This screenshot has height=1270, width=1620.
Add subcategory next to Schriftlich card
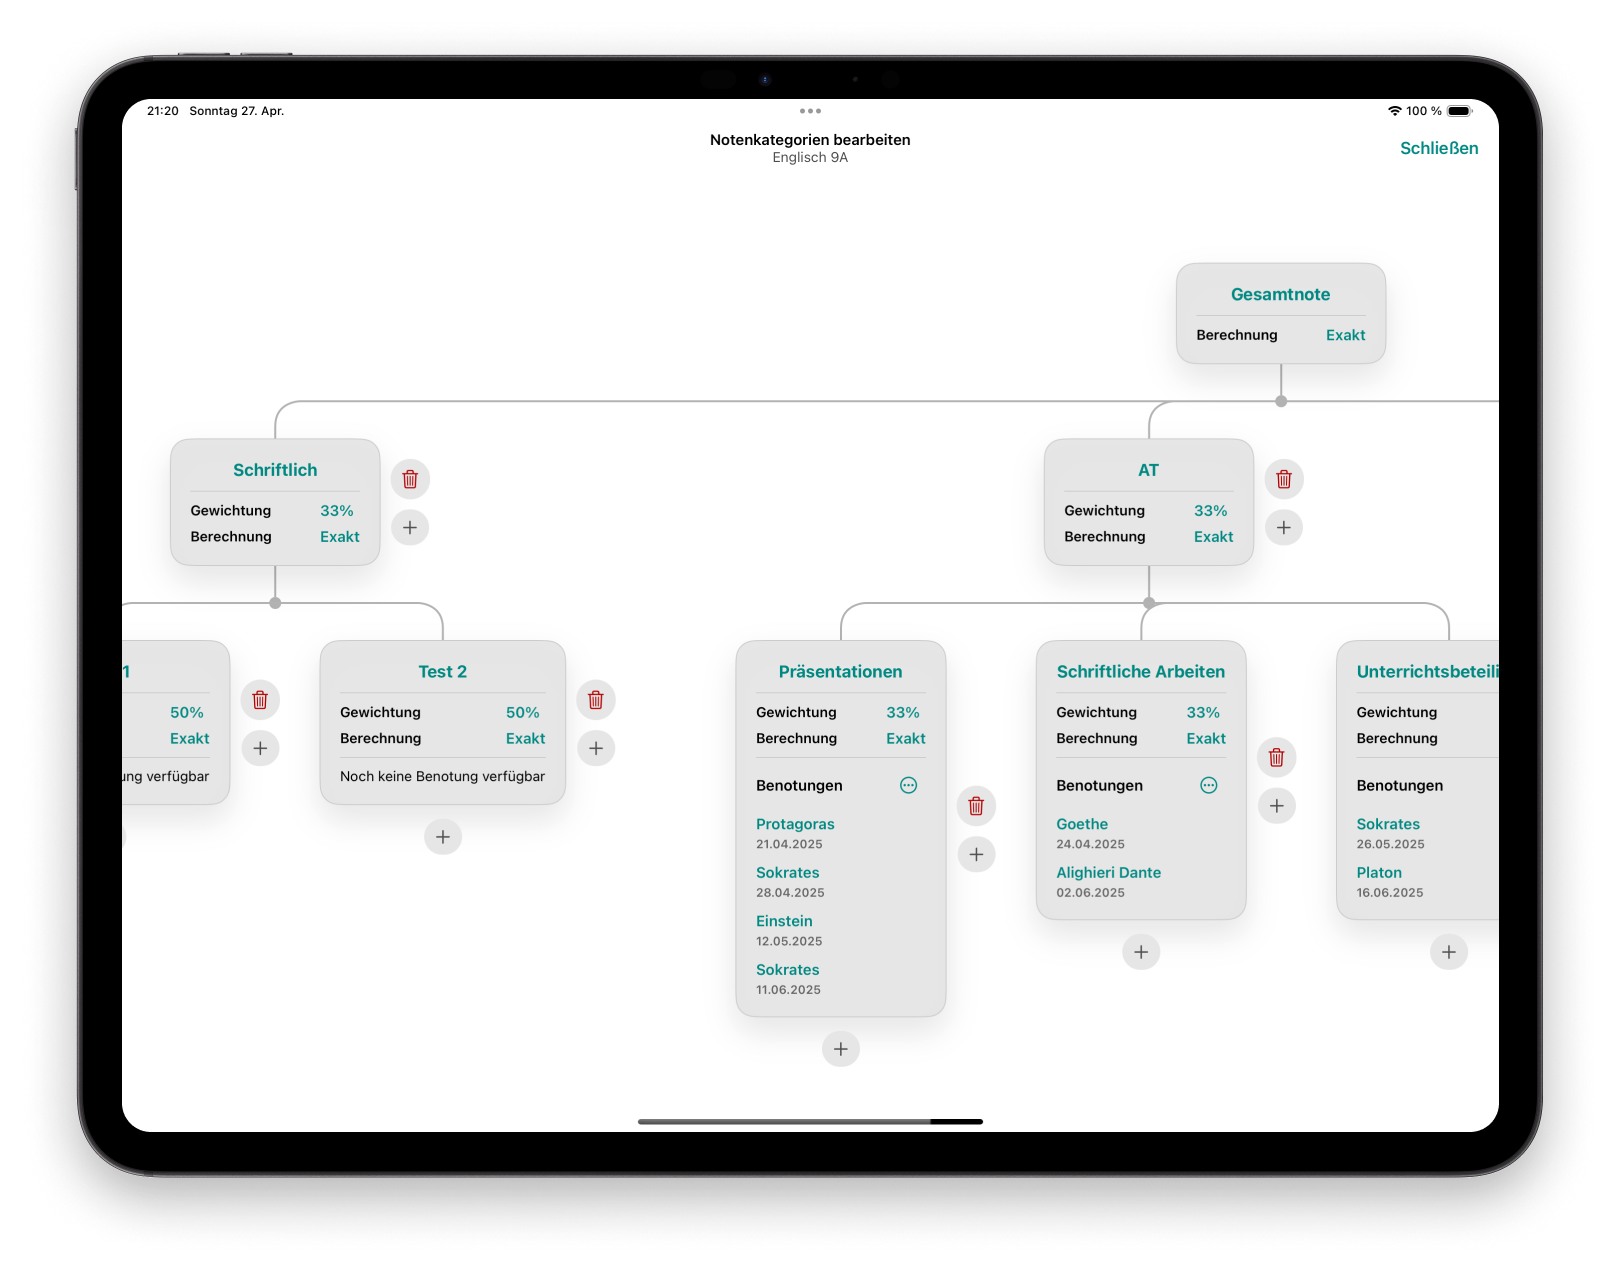click(x=410, y=527)
